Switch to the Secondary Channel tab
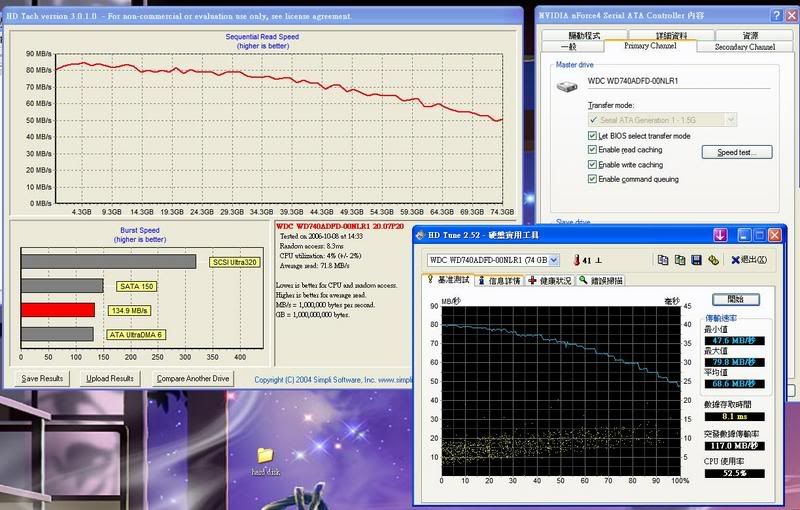 [x=744, y=47]
